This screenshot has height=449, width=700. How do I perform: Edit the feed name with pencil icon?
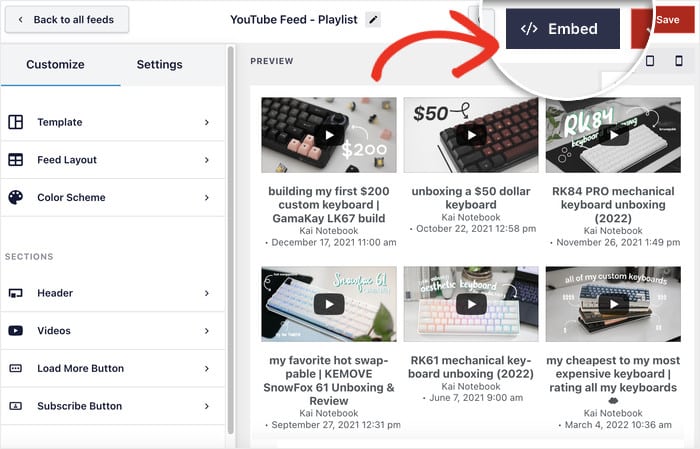[x=373, y=20]
